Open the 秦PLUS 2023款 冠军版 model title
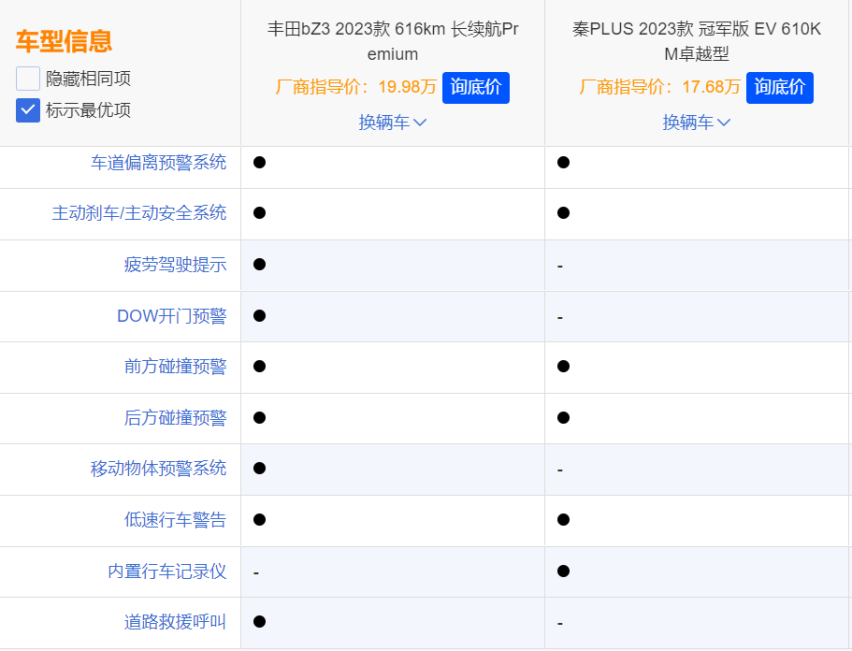The height and width of the screenshot is (651, 852). [x=696, y=41]
